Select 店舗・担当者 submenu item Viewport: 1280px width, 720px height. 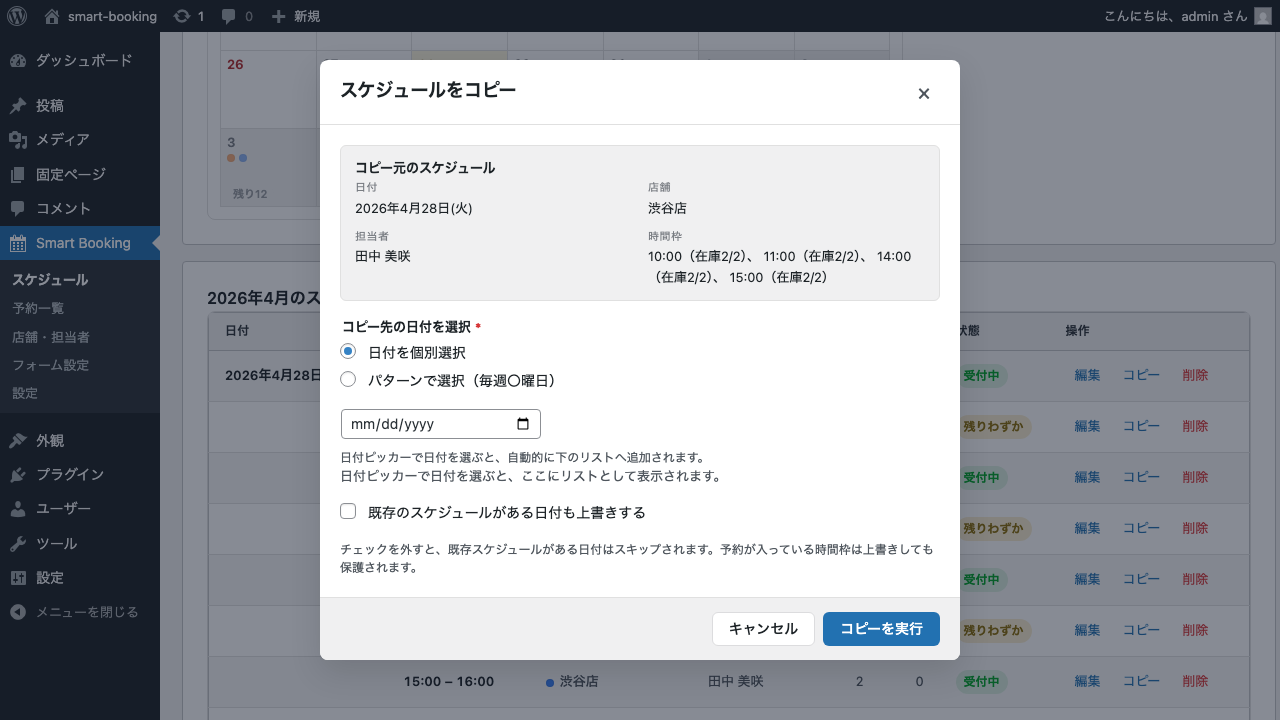51,337
